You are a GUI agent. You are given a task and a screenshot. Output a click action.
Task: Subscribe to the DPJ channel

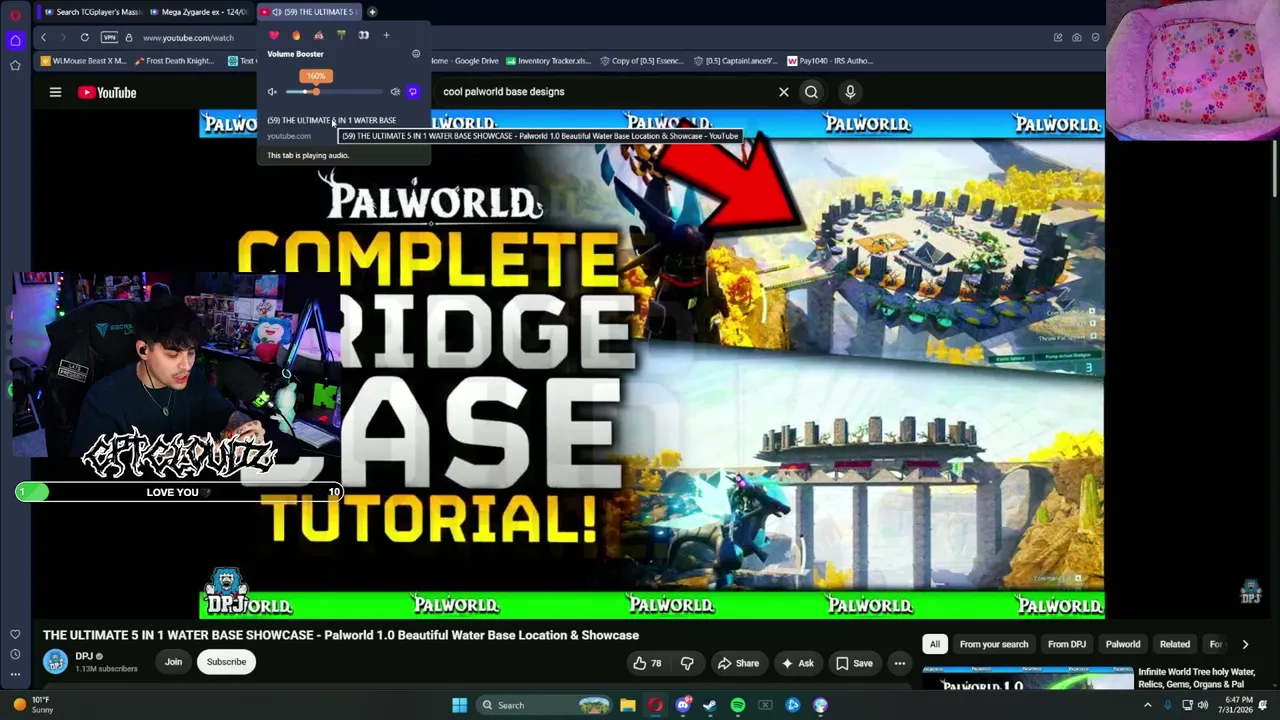(226, 662)
